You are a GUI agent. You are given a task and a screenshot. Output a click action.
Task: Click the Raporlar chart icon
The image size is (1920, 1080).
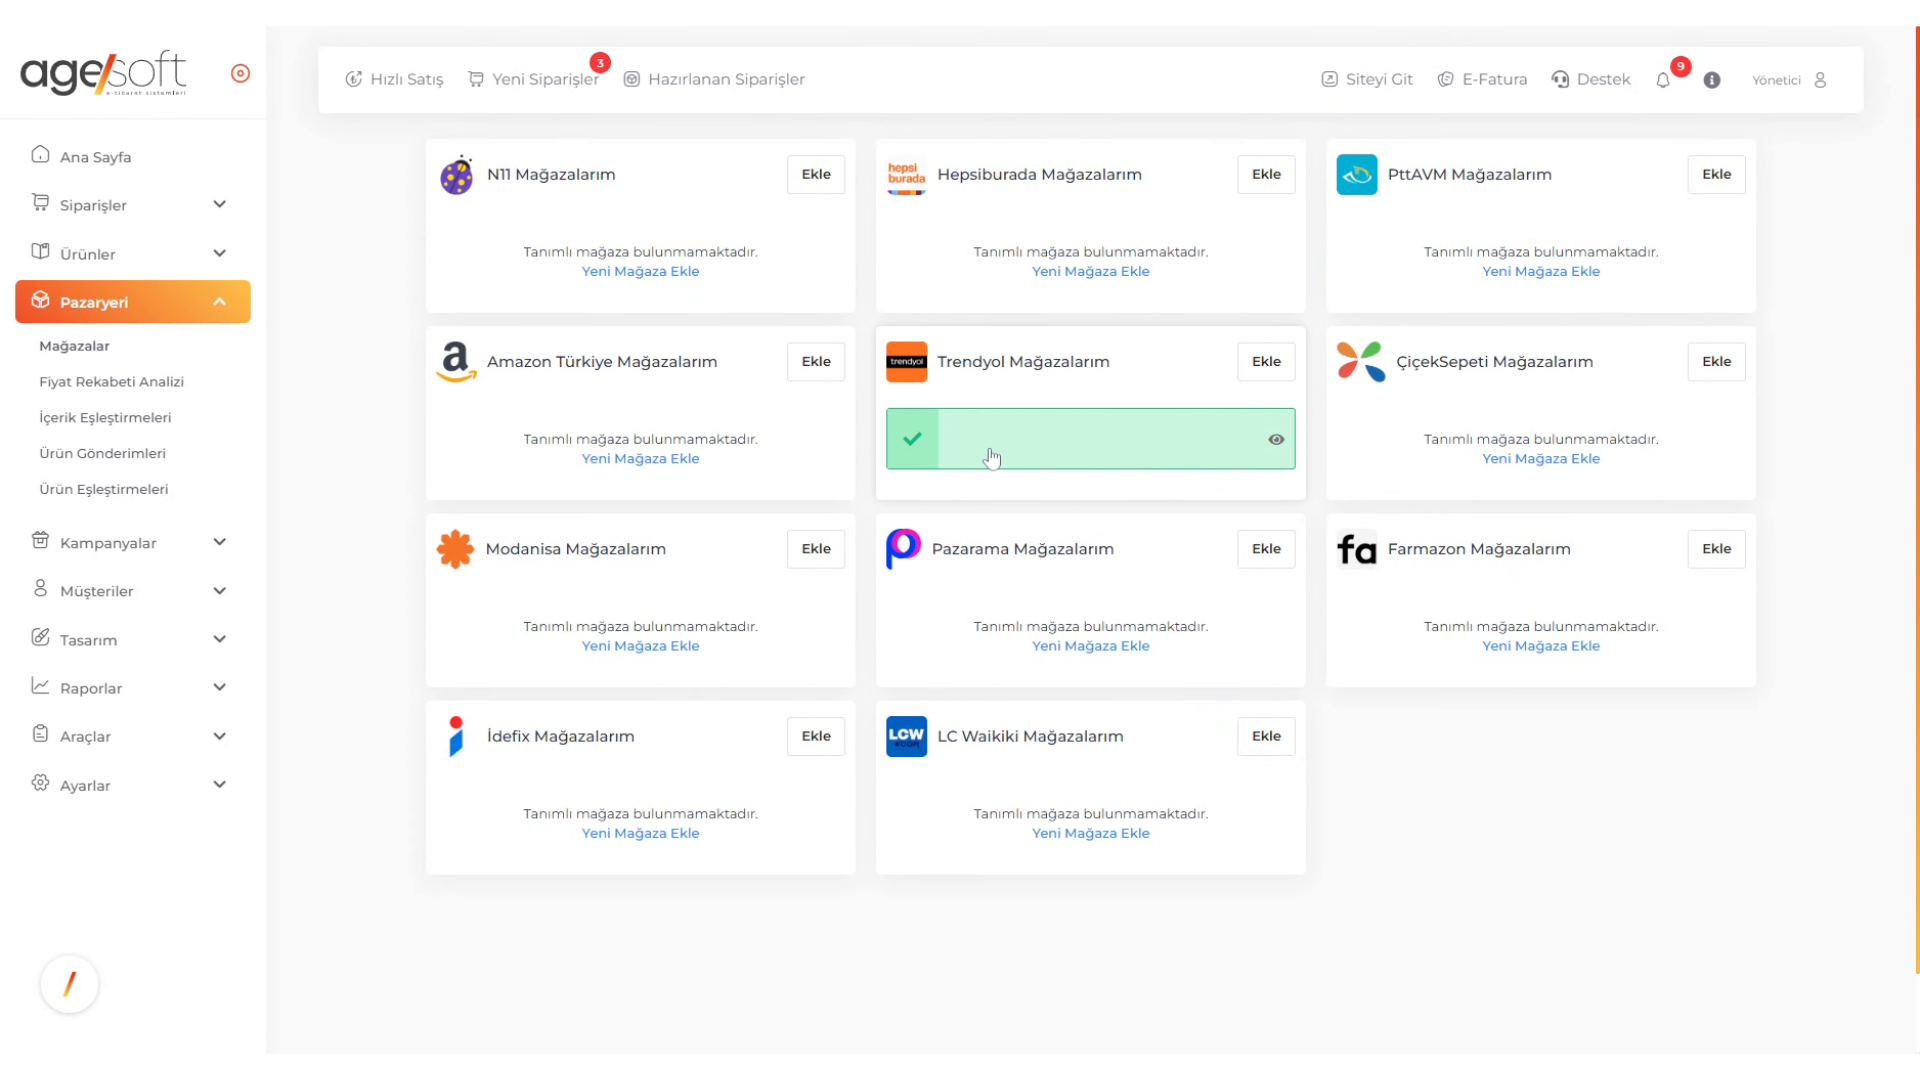[40, 686]
